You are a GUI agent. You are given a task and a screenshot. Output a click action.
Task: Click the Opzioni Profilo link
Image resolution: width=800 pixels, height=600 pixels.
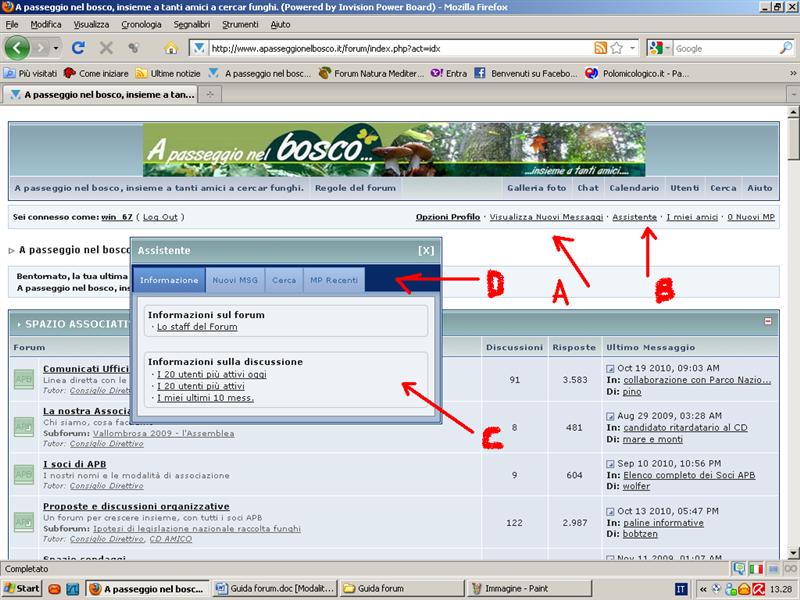pyautogui.click(x=448, y=217)
